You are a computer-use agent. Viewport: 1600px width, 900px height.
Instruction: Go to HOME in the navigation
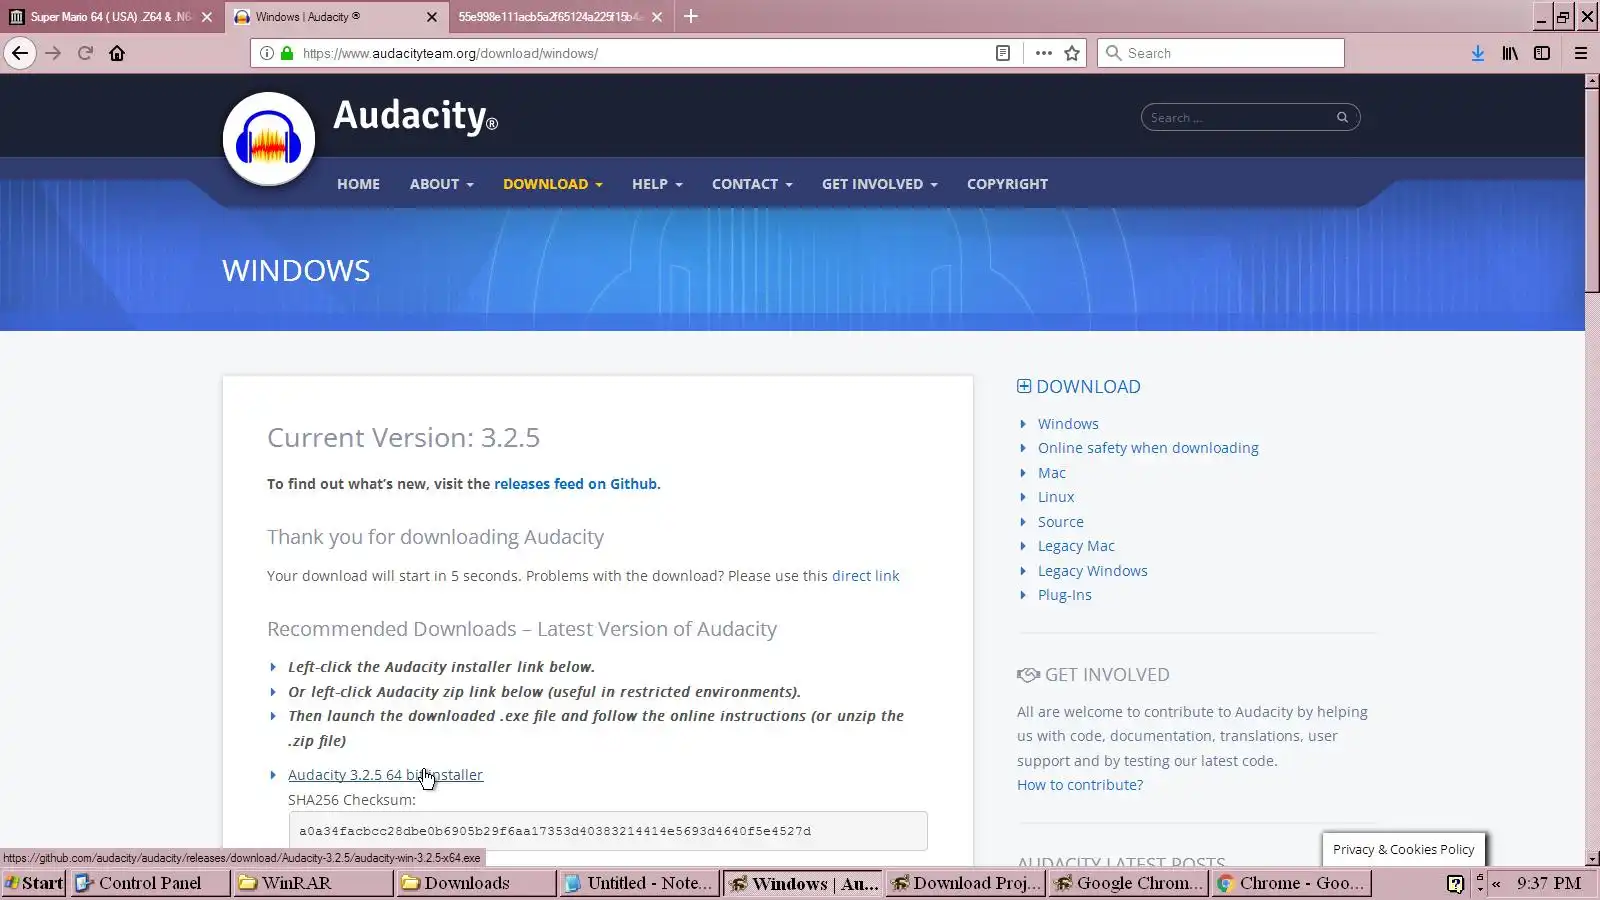click(x=358, y=184)
